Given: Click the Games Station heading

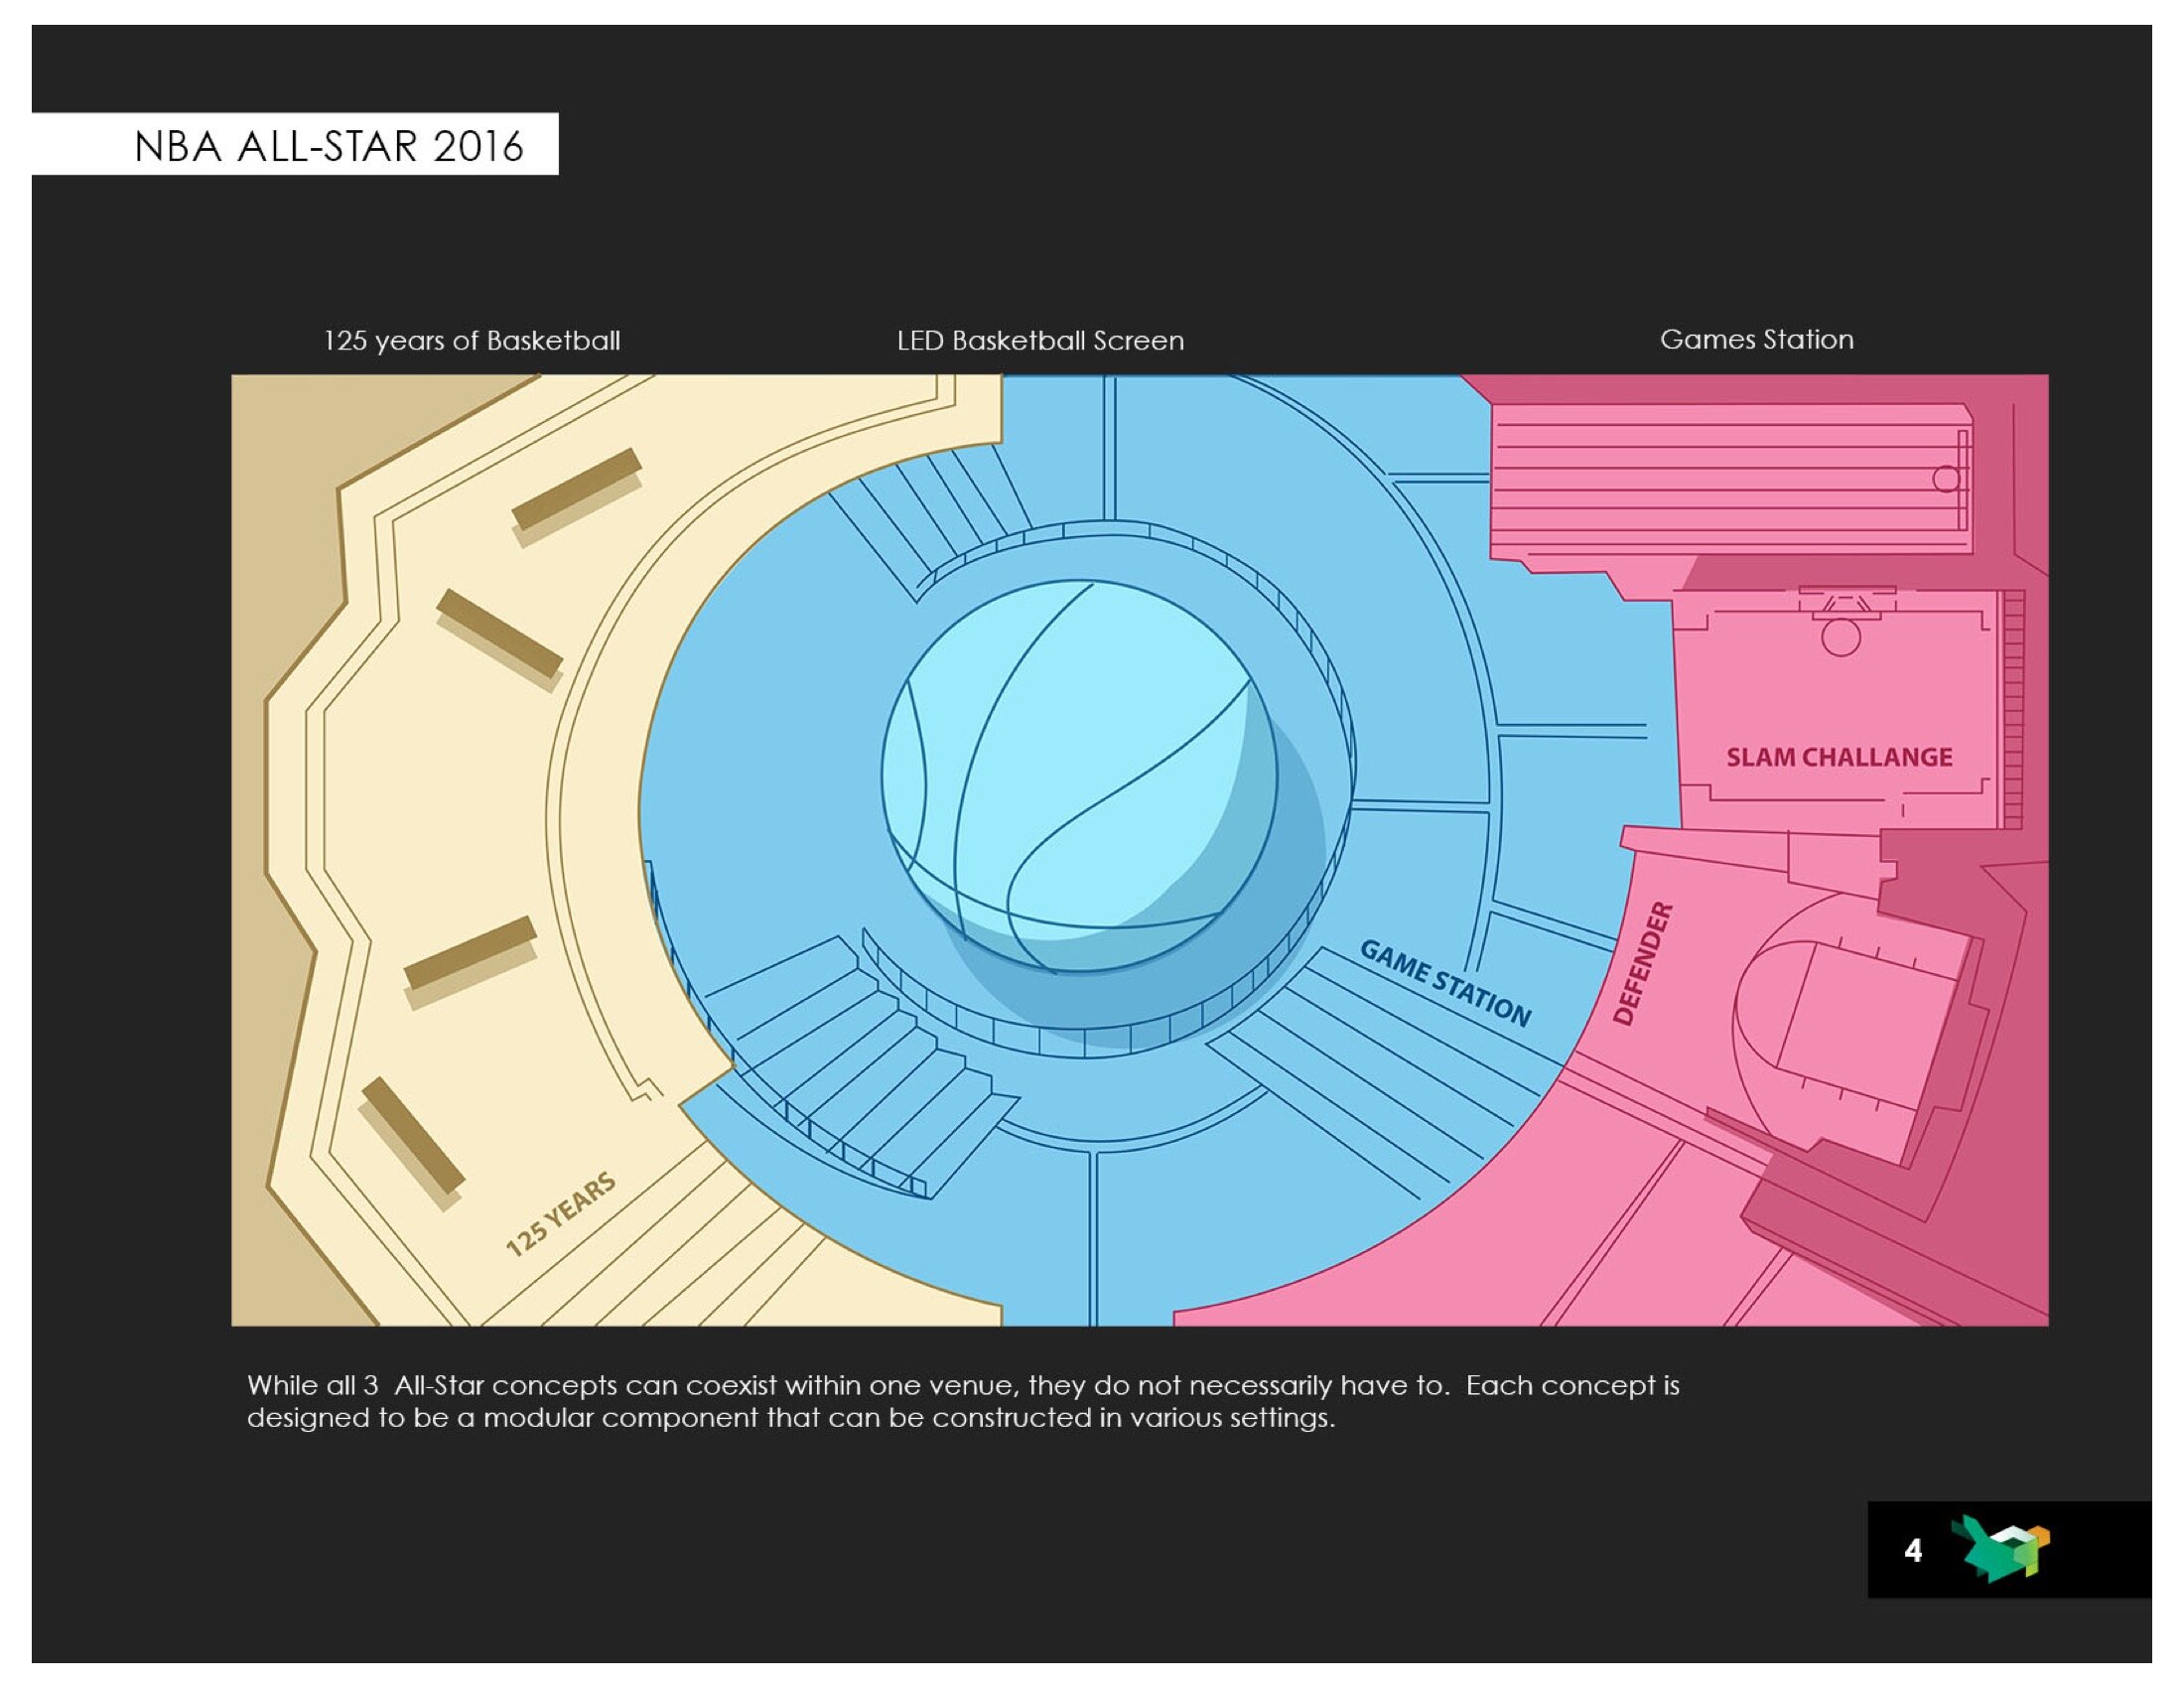Looking at the screenshot, I should click(x=1757, y=339).
